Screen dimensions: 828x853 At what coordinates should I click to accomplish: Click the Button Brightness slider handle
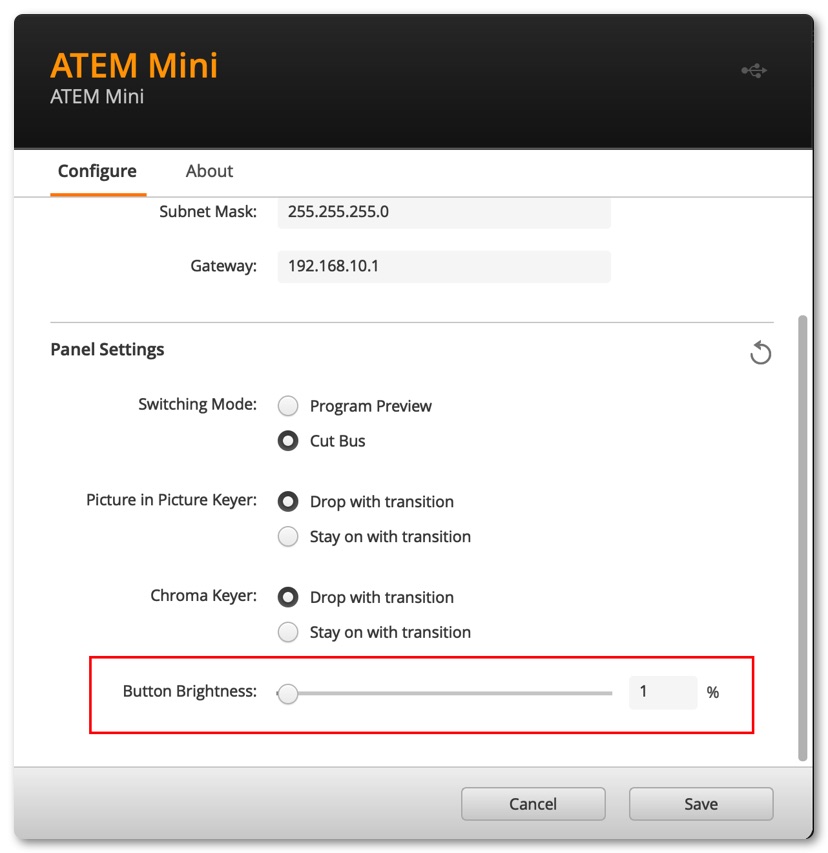click(288, 693)
